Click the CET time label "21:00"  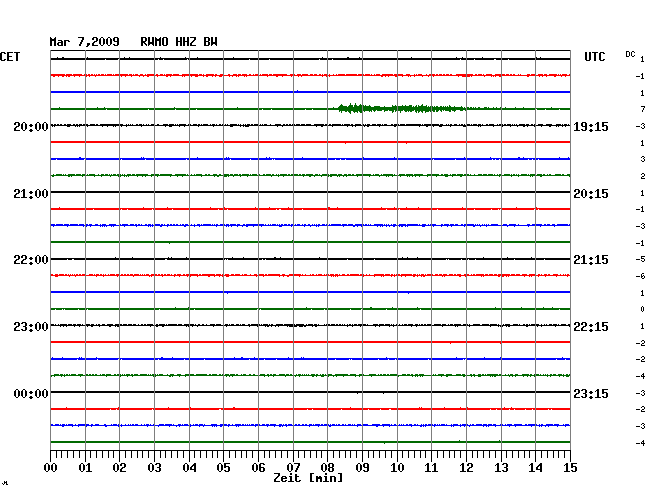tap(31, 194)
